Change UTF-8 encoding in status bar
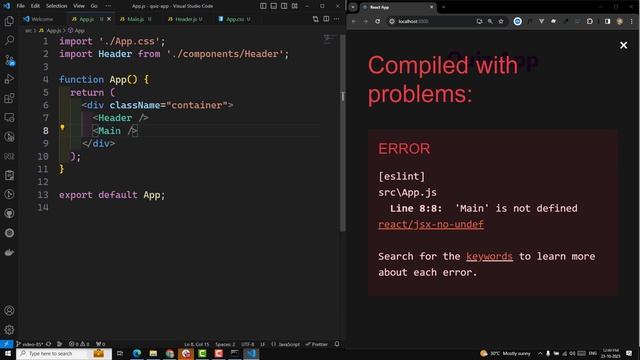Viewport: 640px width, 360px height. click(247, 344)
